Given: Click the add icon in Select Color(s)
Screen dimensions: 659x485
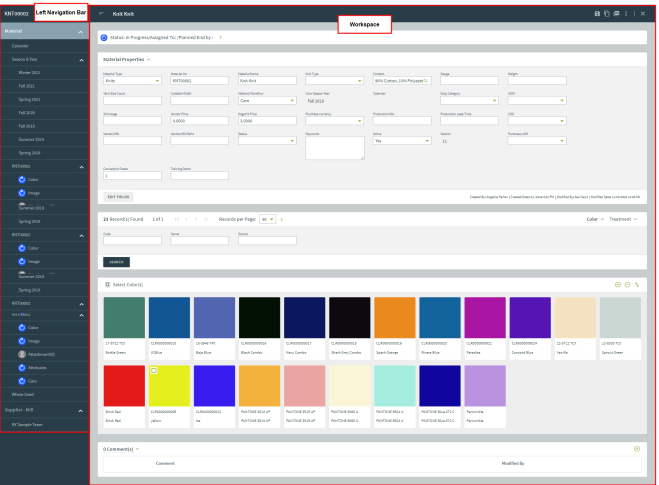Looking at the screenshot, I should point(617,285).
